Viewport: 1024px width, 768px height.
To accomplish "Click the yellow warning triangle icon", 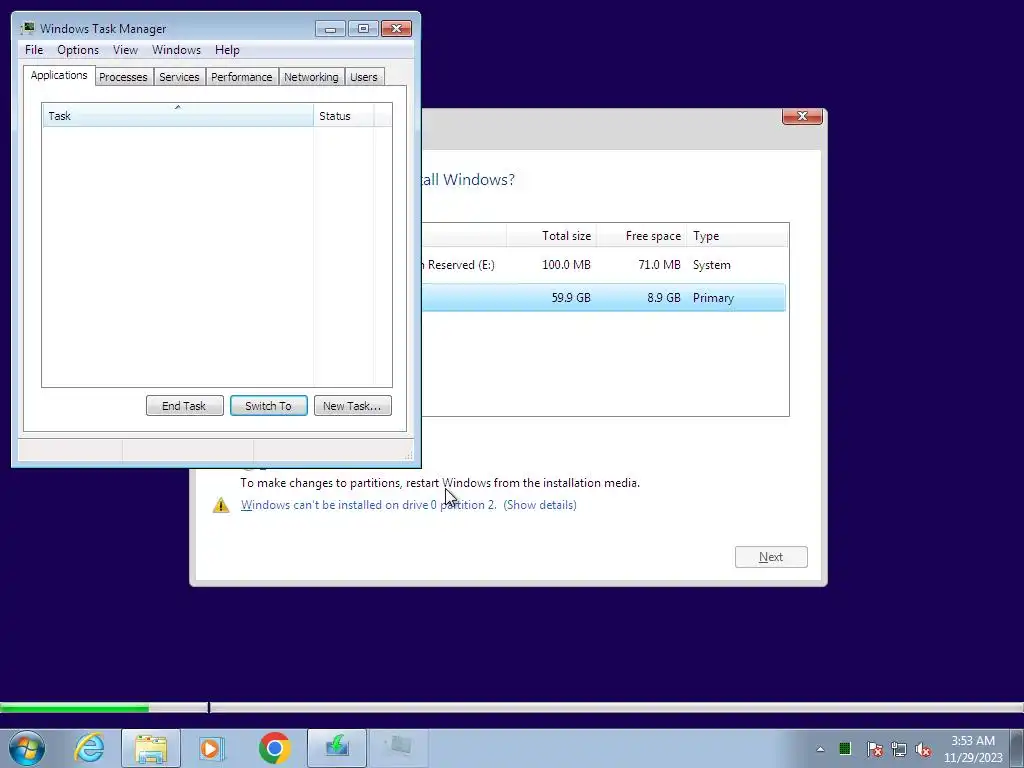I will (x=221, y=505).
